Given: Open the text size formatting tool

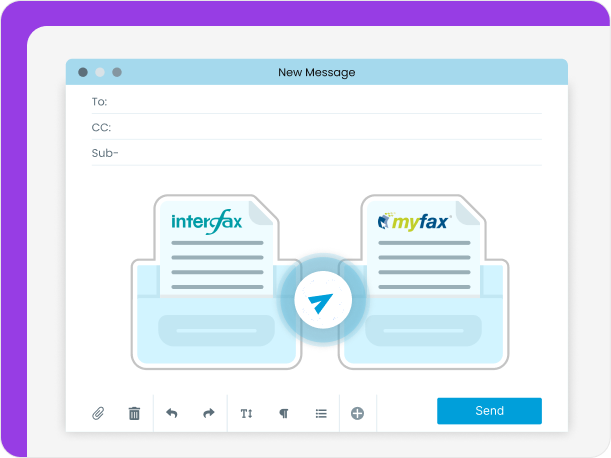Looking at the screenshot, I should [246, 413].
